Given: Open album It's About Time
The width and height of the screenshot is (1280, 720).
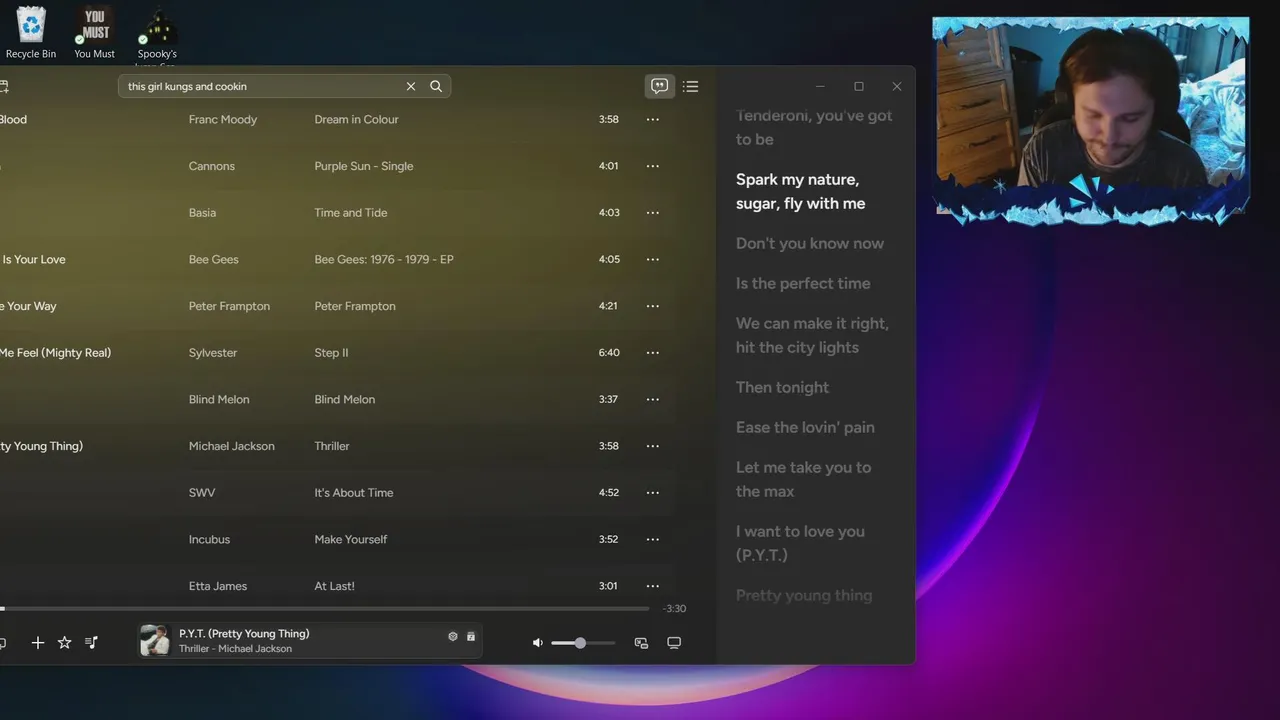Looking at the screenshot, I should tap(354, 492).
